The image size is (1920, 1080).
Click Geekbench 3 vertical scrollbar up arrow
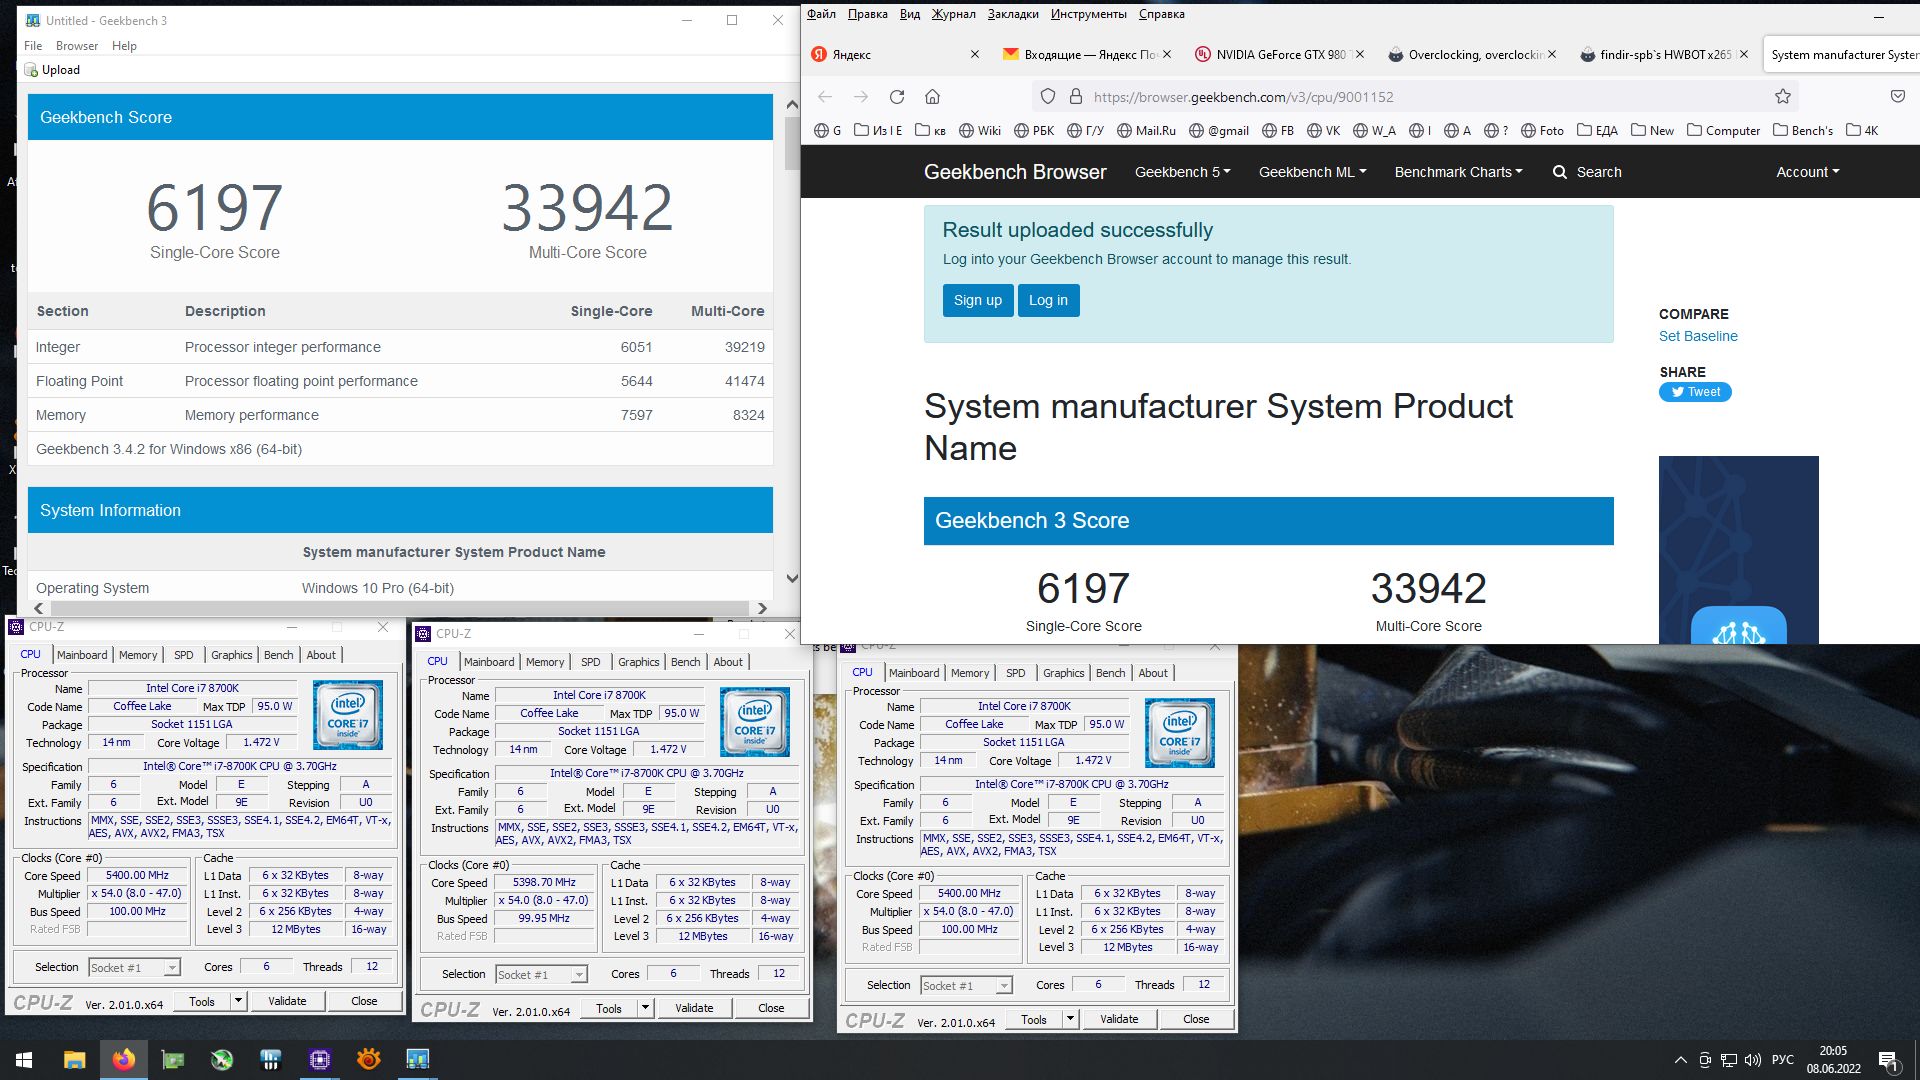(792, 104)
